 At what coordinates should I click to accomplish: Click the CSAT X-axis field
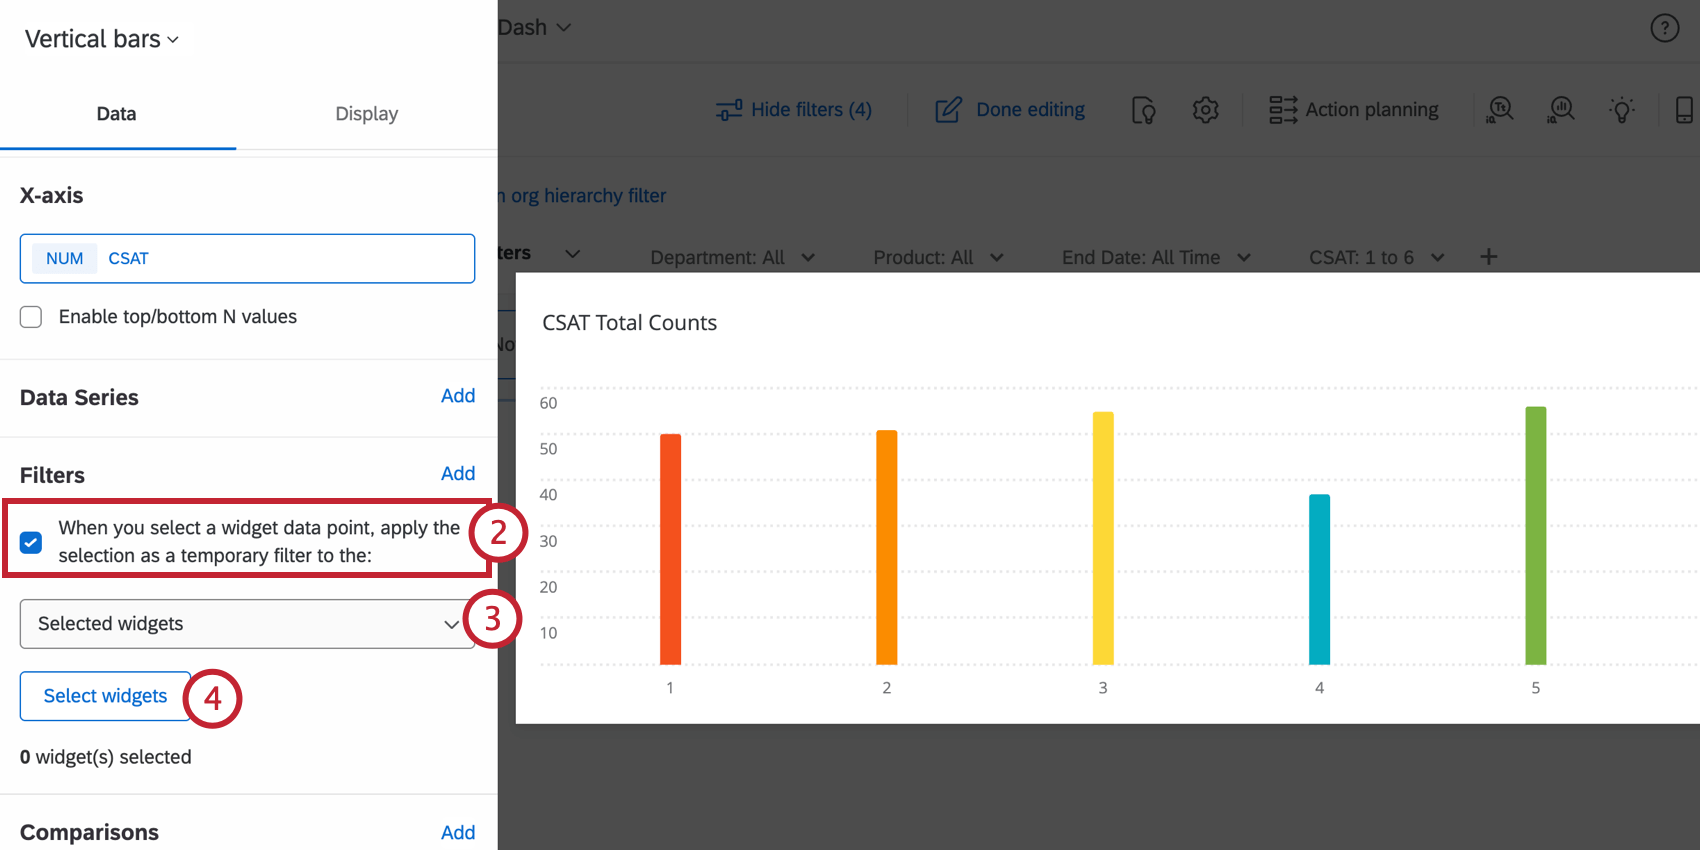coord(247,259)
